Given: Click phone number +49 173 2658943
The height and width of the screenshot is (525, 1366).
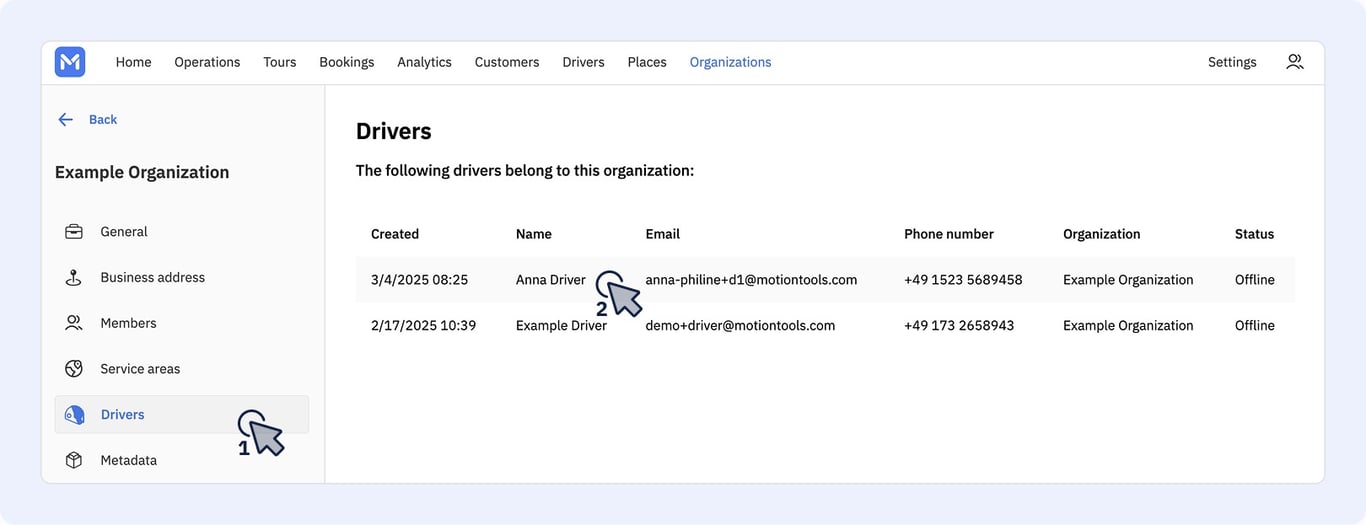Looking at the screenshot, I should coord(959,326).
